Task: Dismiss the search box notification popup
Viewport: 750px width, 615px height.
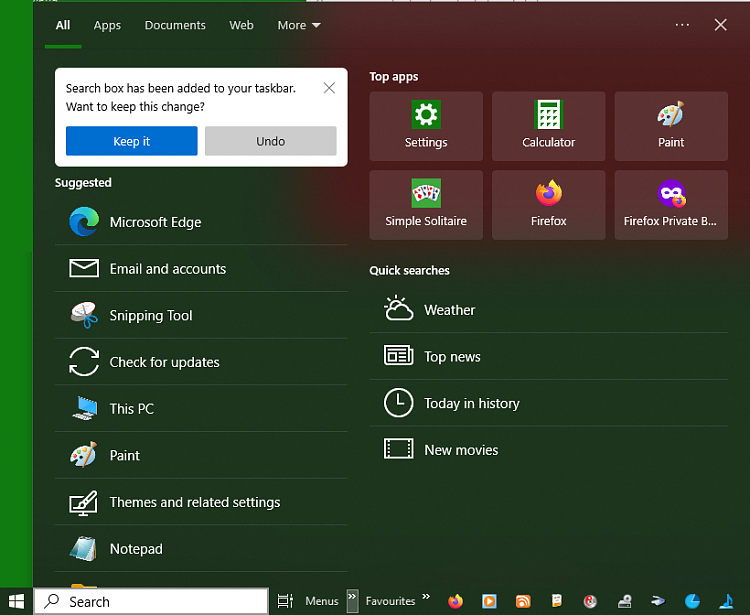Action: click(329, 88)
